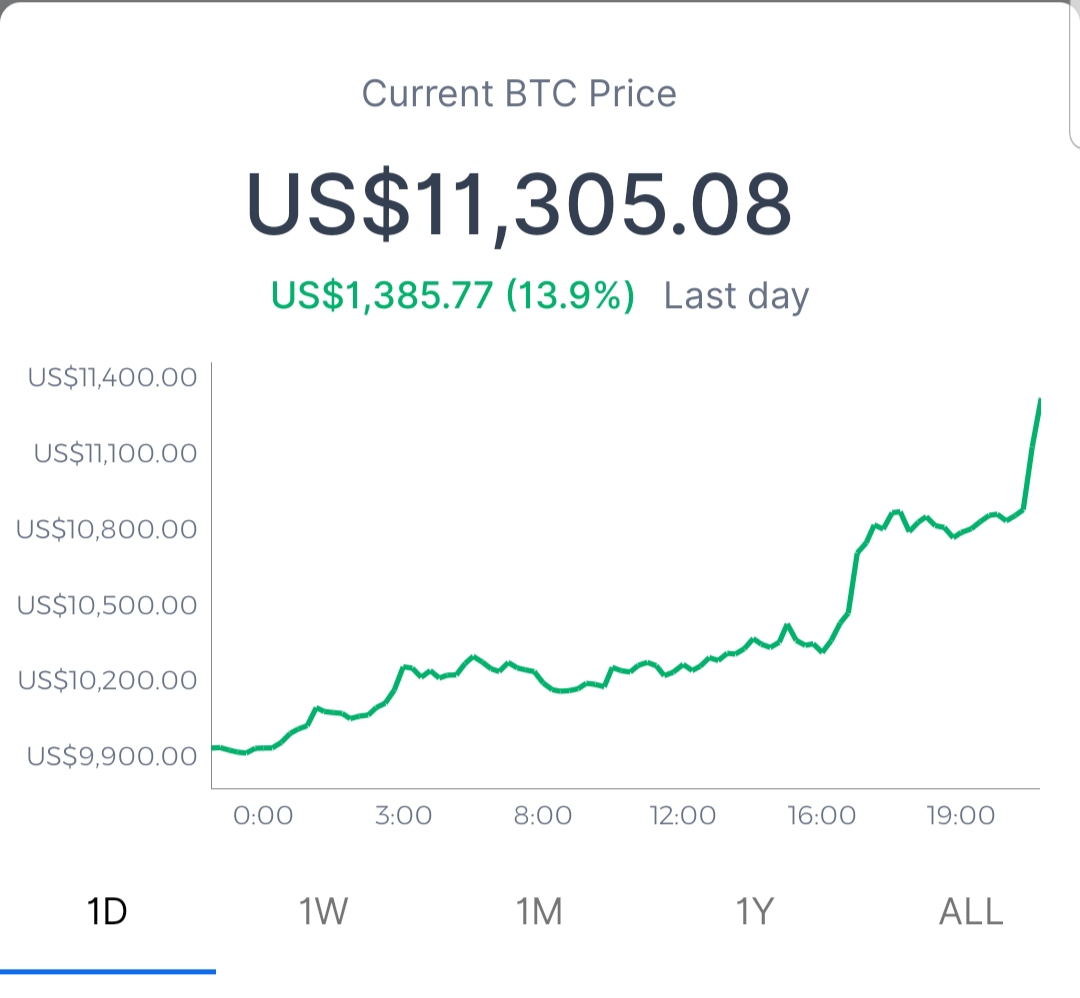Show the 1Y price history tab

755,912
